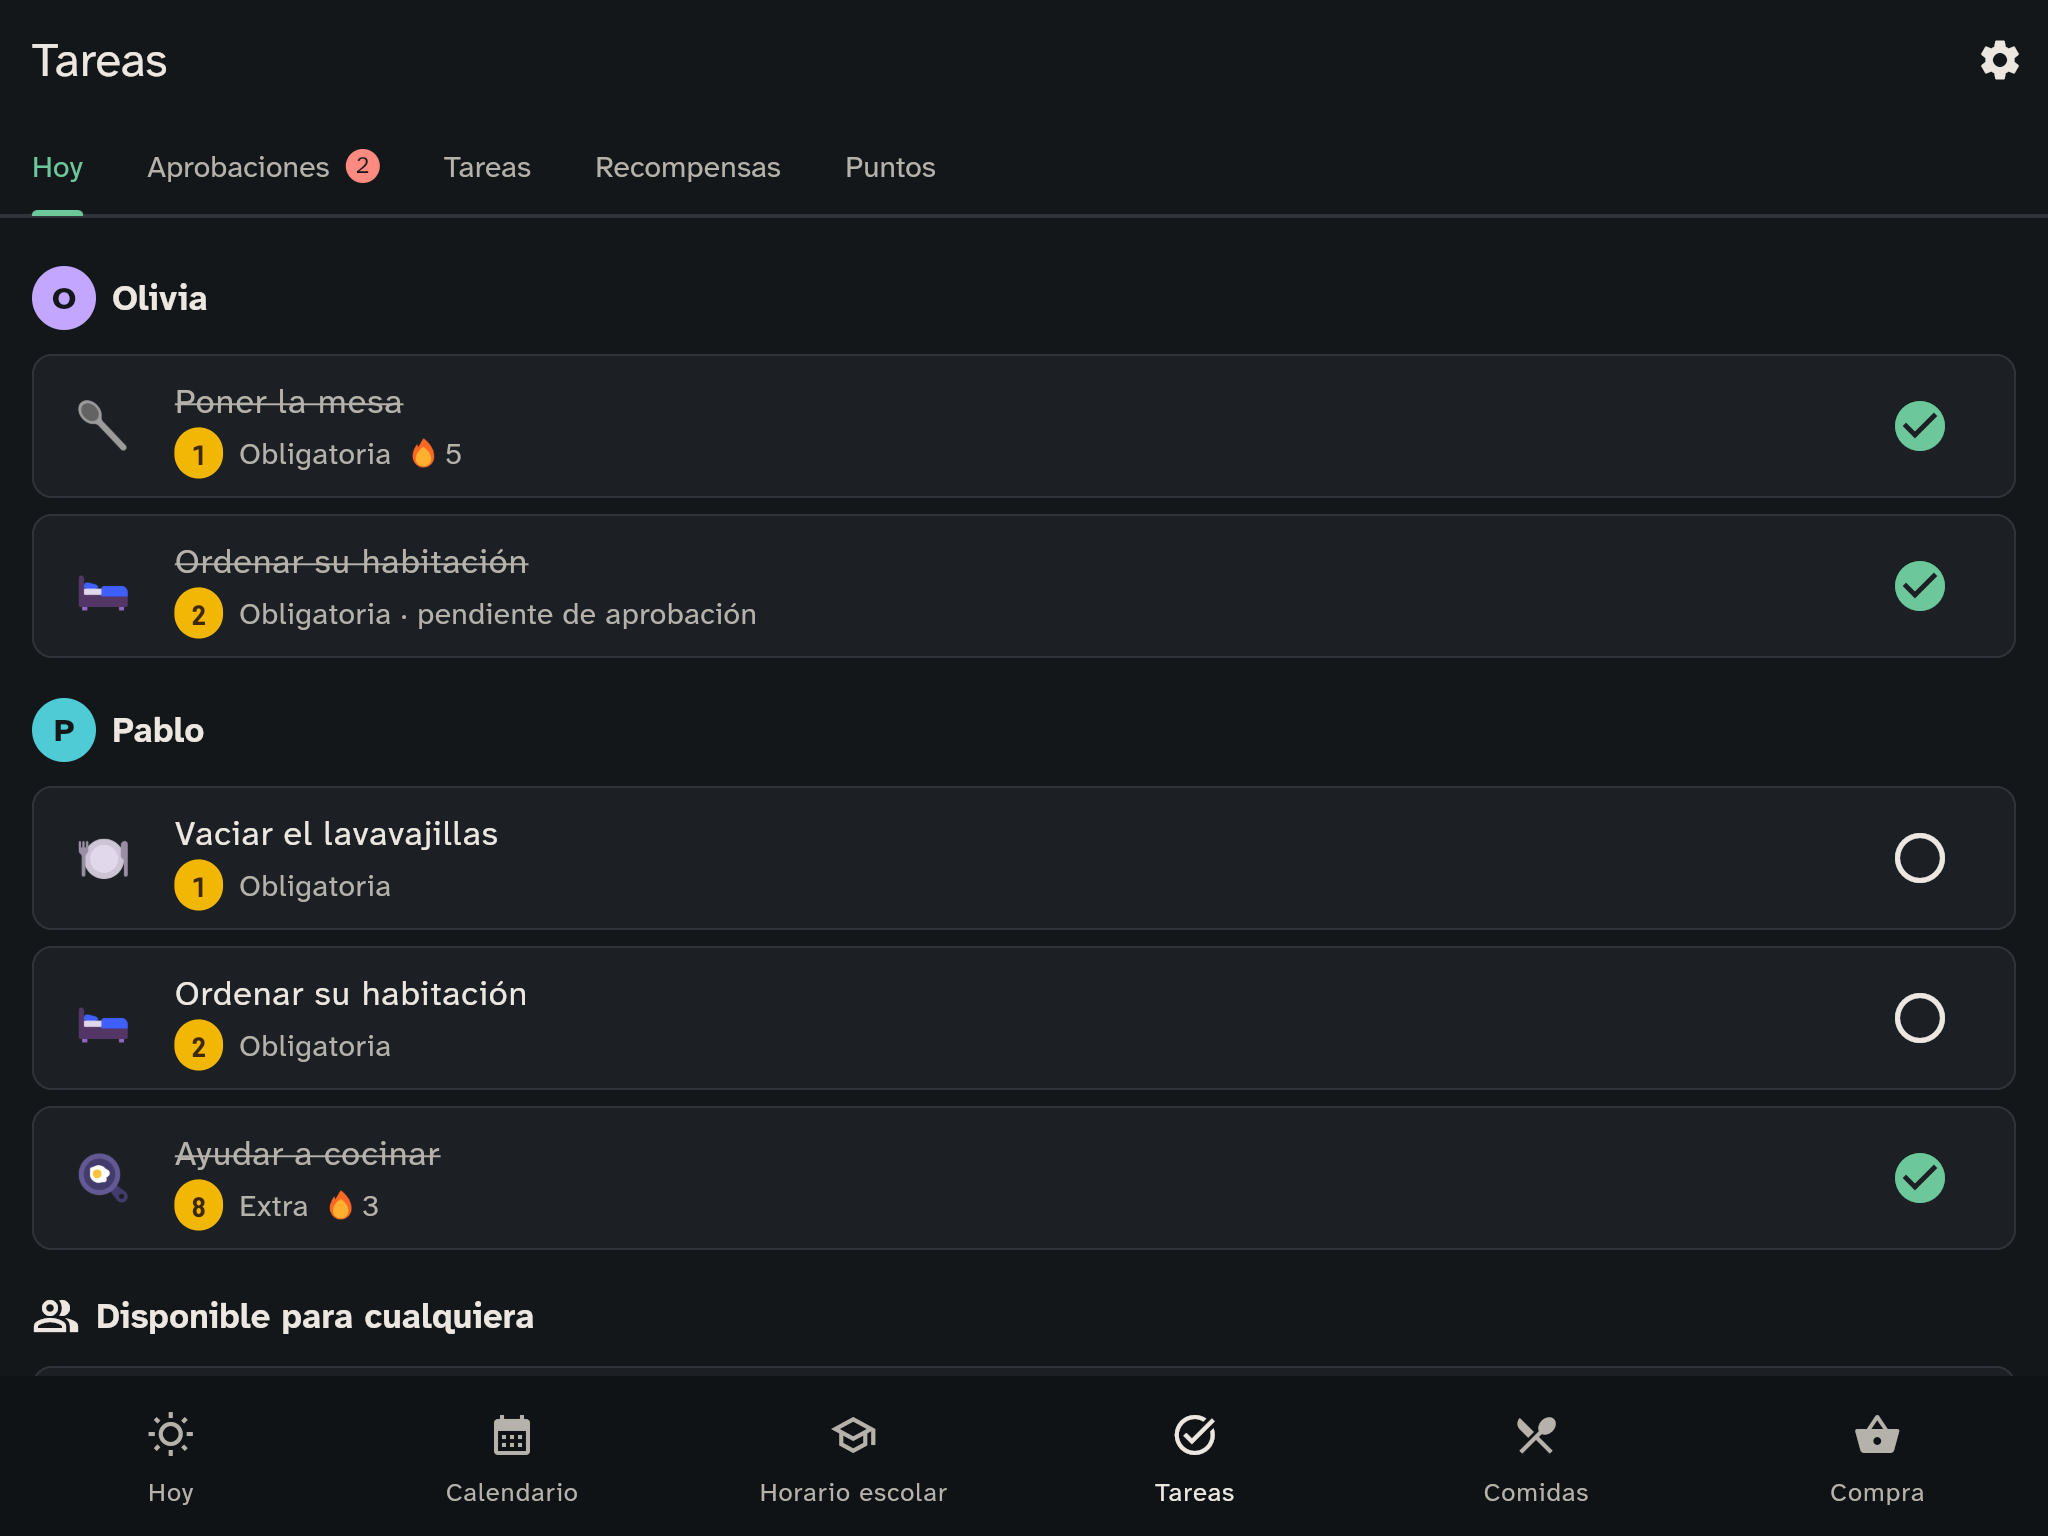Open settings with the gear icon
This screenshot has width=2048, height=1536.
click(1999, 61)
